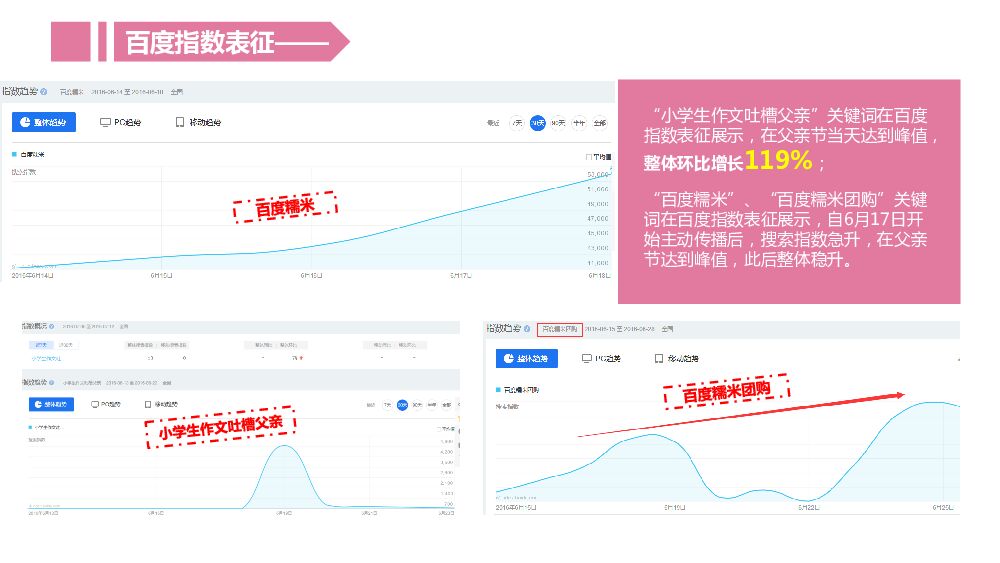Choose the 7天 range in the 百度糯米 chart
Image resolution: width=1000 pixels, height=563 pixels.
pos(517,123)
